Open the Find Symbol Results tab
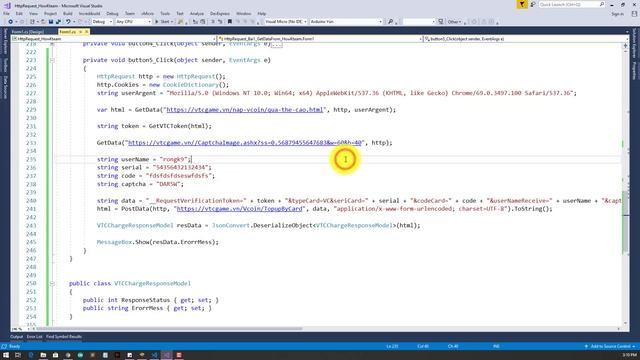Screen dimensions: 640x360 (x=64, y=337)
